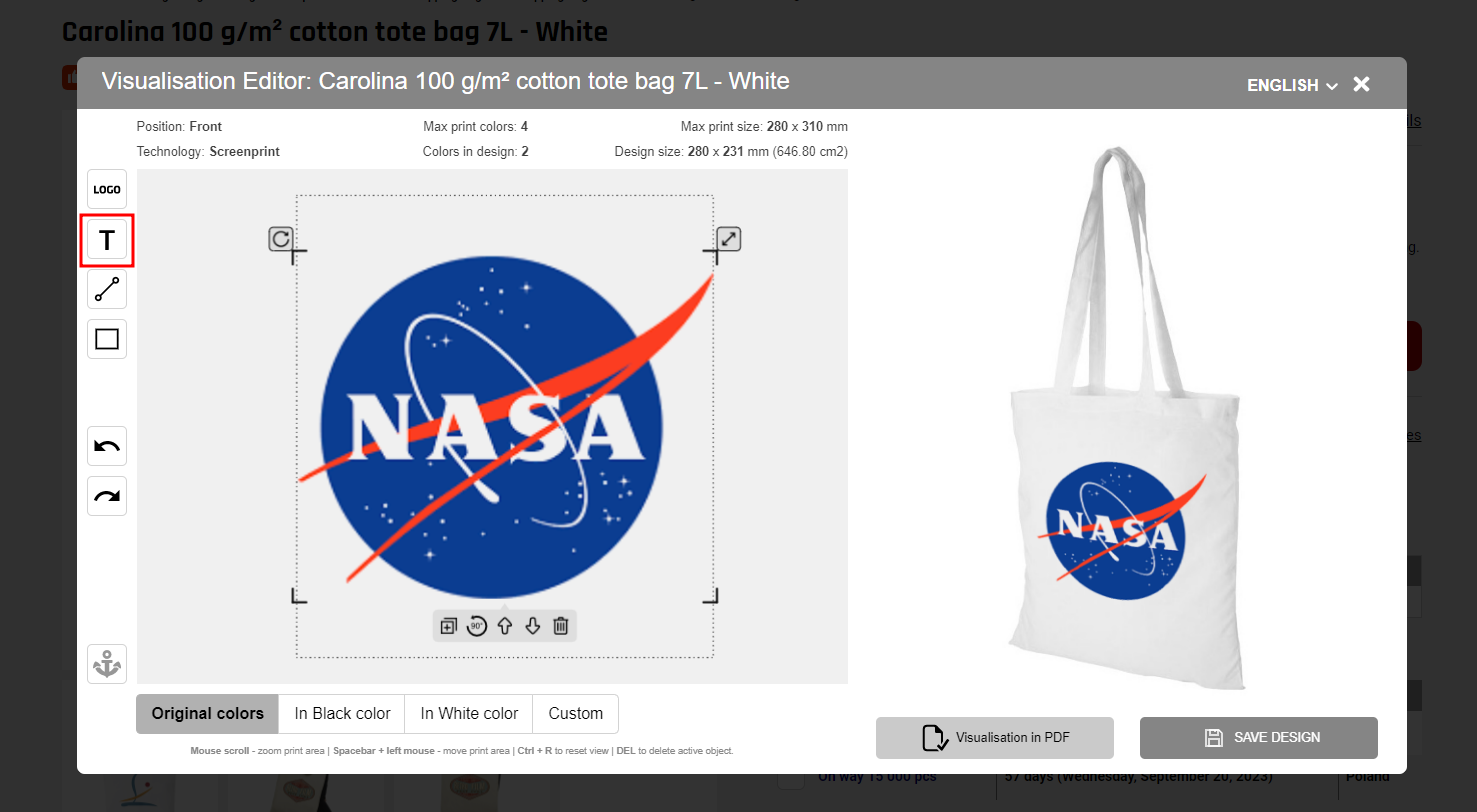Image resolution: width=1477 pixels, height=812 pixels.
Task: Switch to In White color mode
Action: tap(469, 714)
